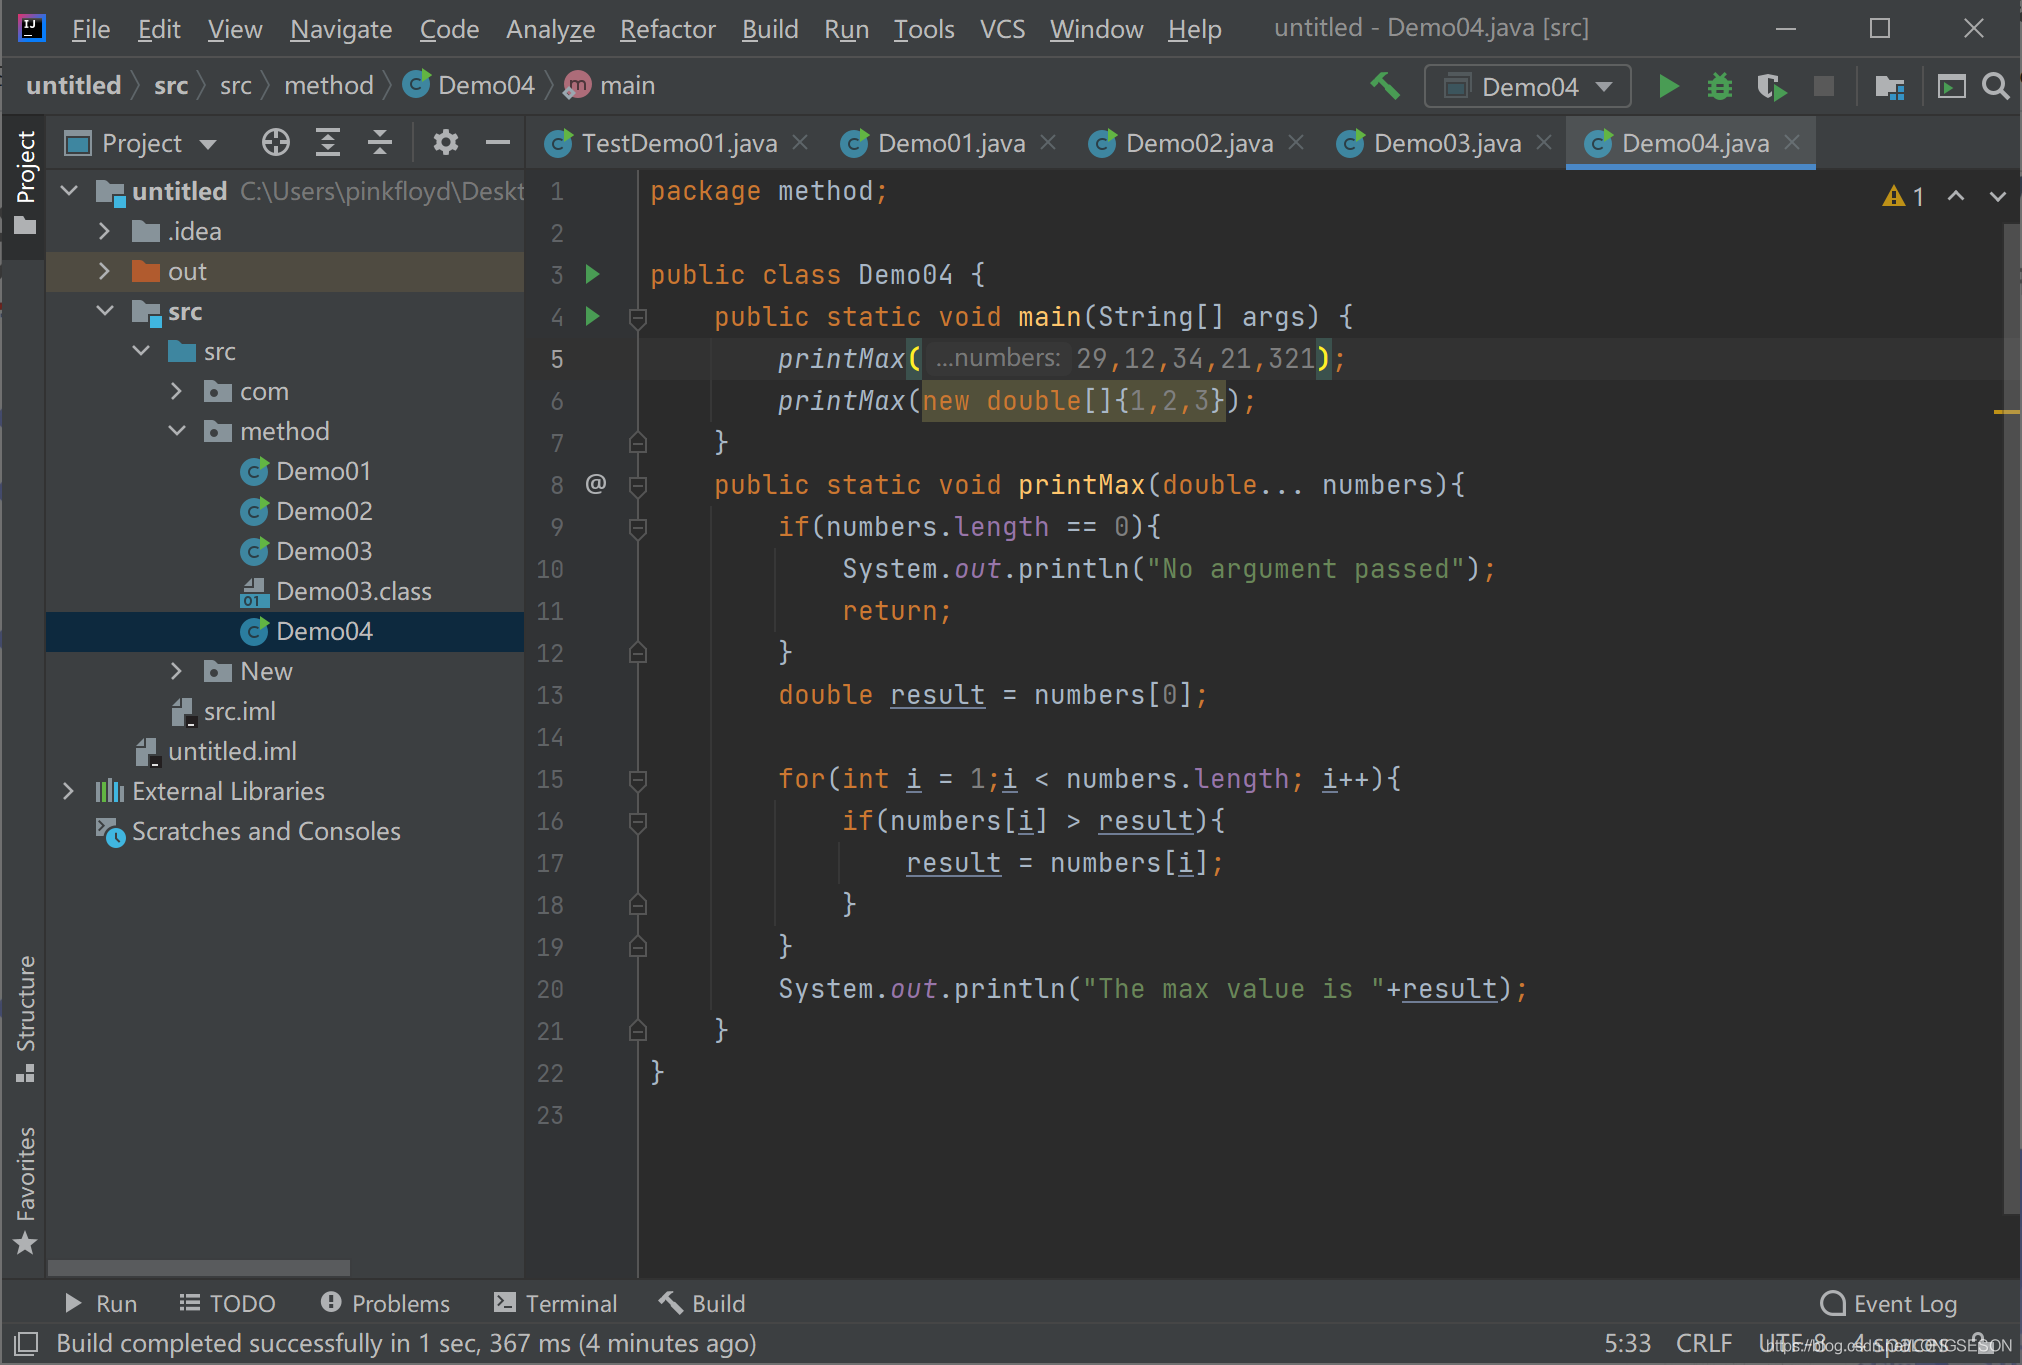Click the IntelliJ IDEA logo icon

32,28
